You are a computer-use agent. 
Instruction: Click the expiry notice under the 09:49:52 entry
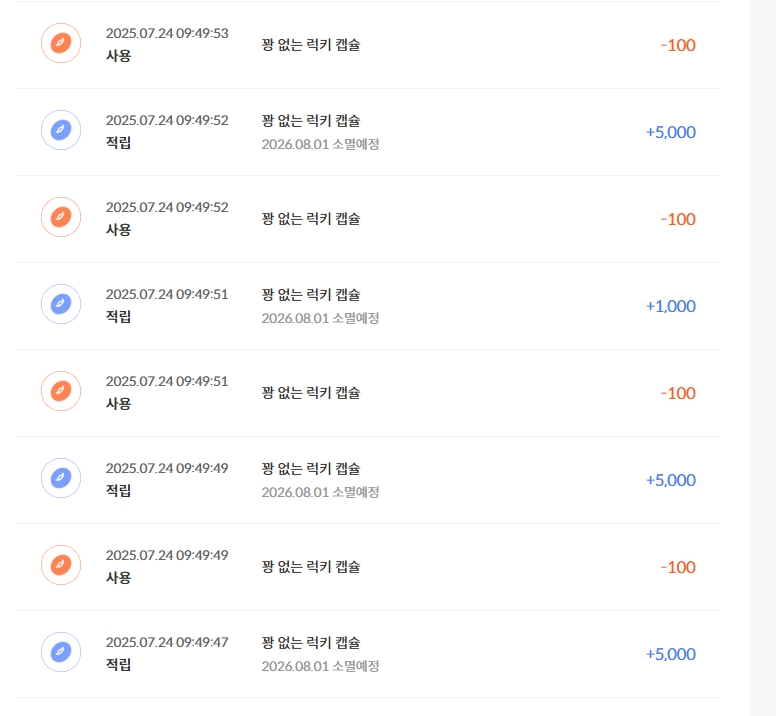click(320, 144)
